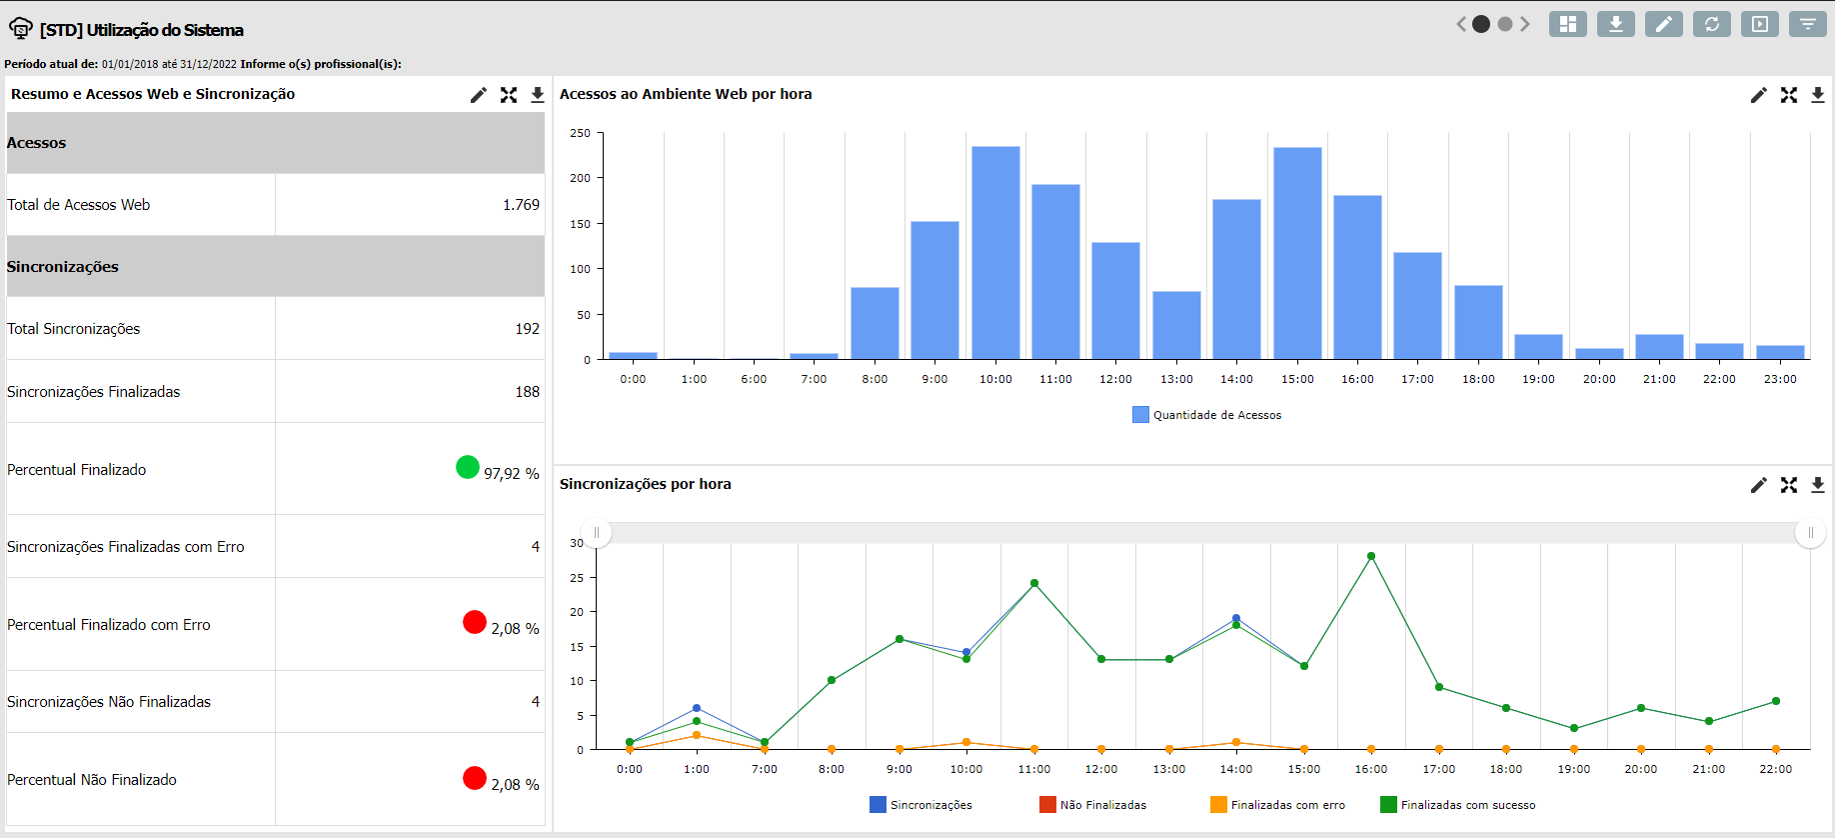Select the 16:00 peak point in the sync chart
1835x838 pixels.
pyautogui.click(x=1371, y=556)
